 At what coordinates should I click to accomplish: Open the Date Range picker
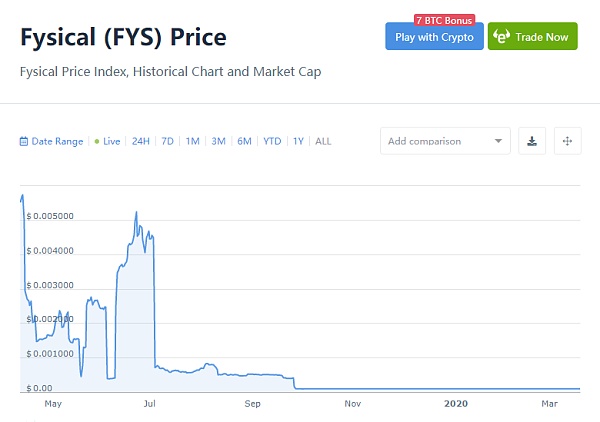[x=57, y=142]
